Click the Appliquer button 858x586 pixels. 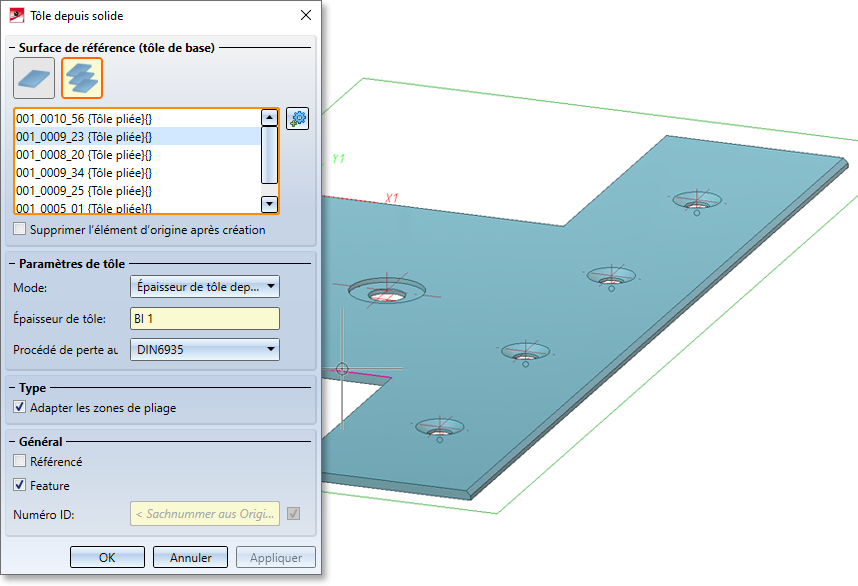[276, 557]
